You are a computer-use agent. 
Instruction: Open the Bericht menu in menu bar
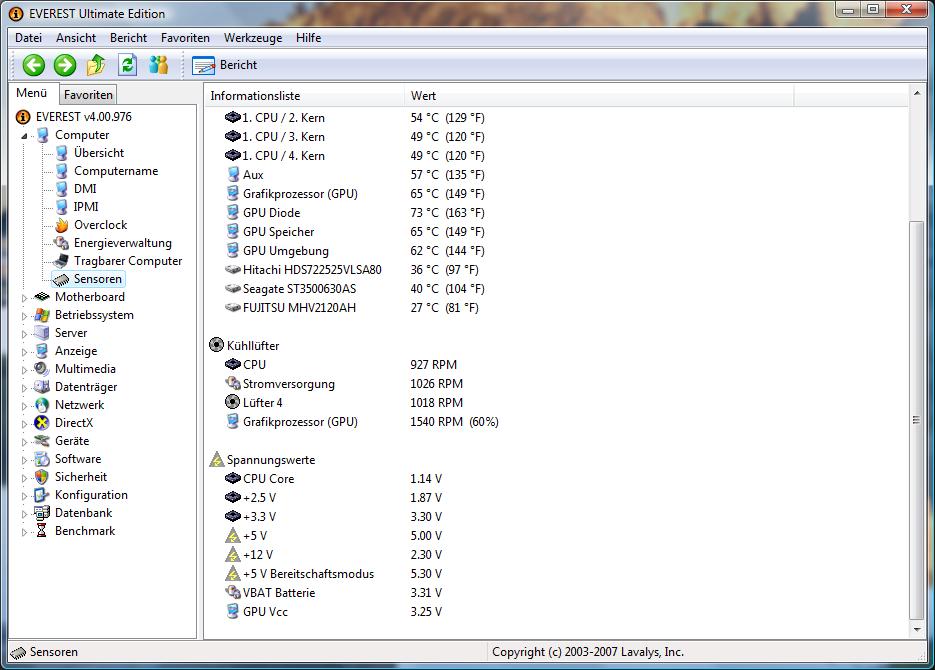click(x=128, y=38)
